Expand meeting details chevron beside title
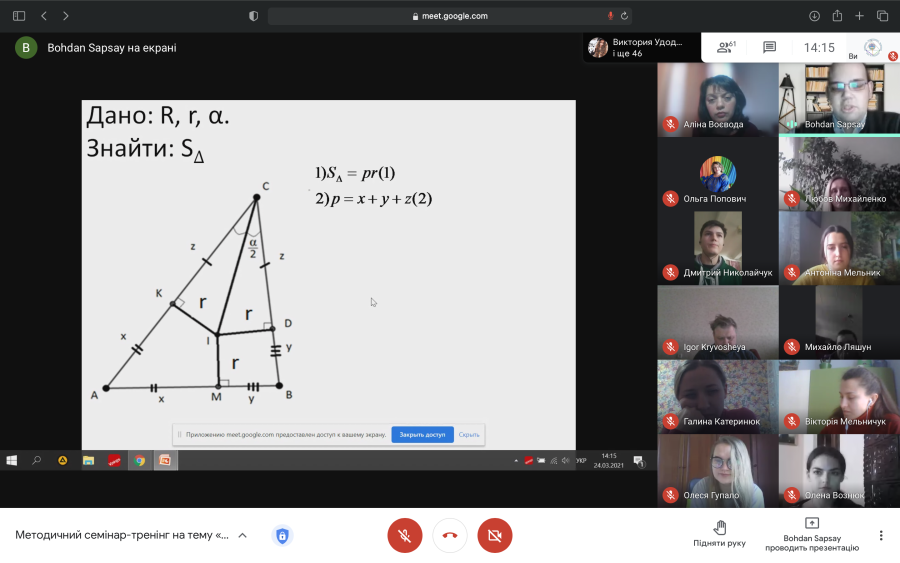Screen dimensions: 900x563 [242, 535]
